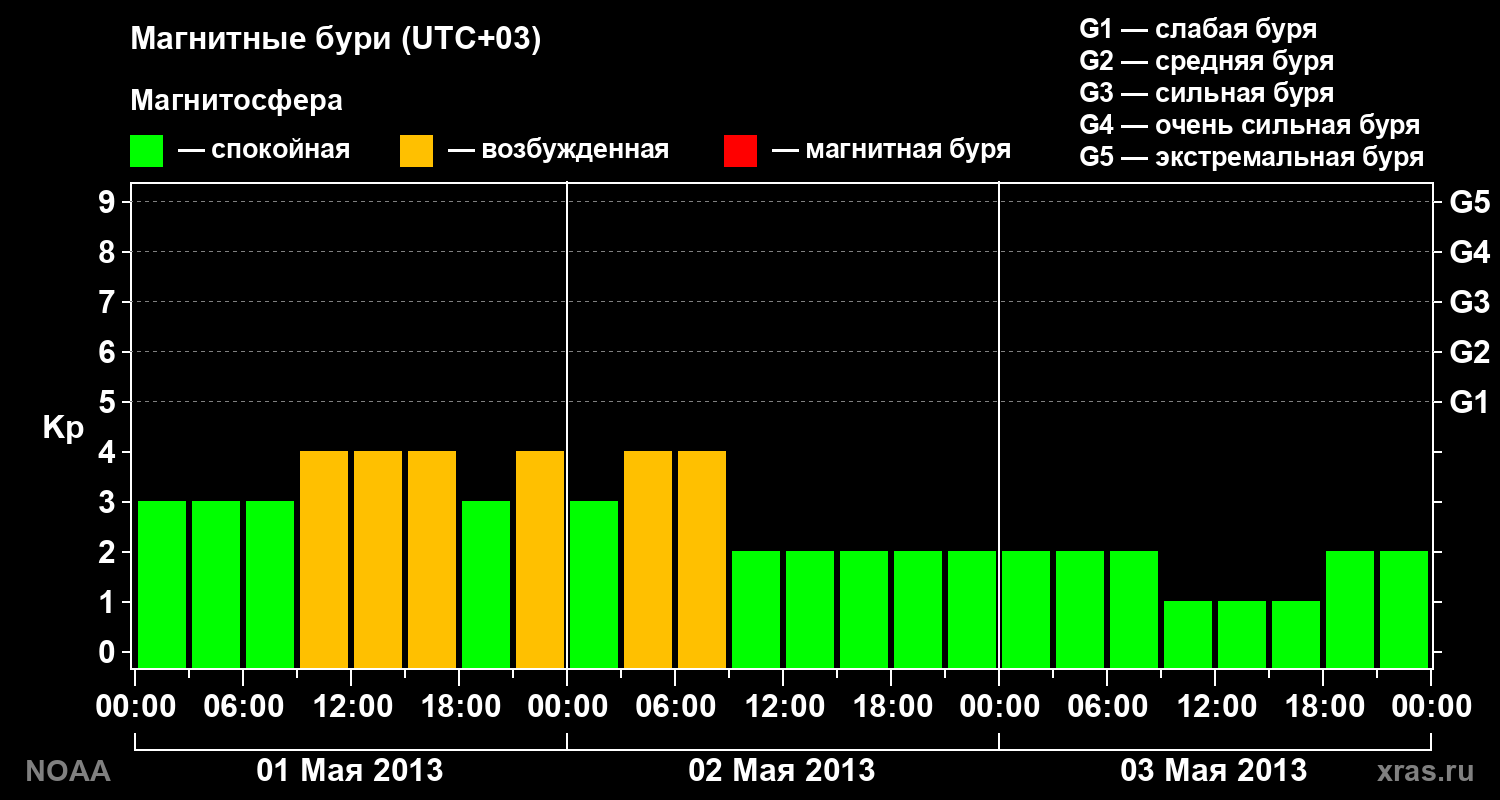Click the red 'магнитная буря' legend swatch

[x=740, y=151]
